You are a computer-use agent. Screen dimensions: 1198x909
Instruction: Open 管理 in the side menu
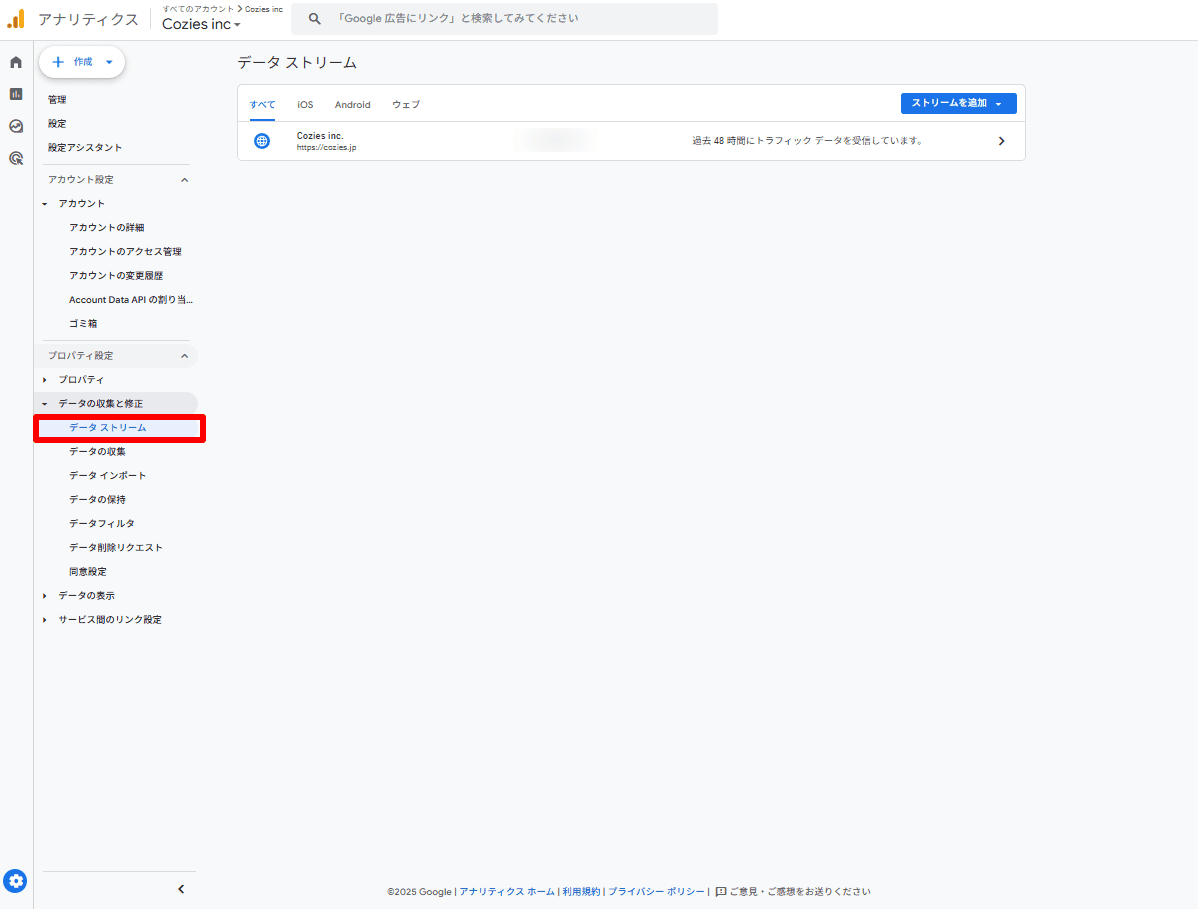point(57,99)
